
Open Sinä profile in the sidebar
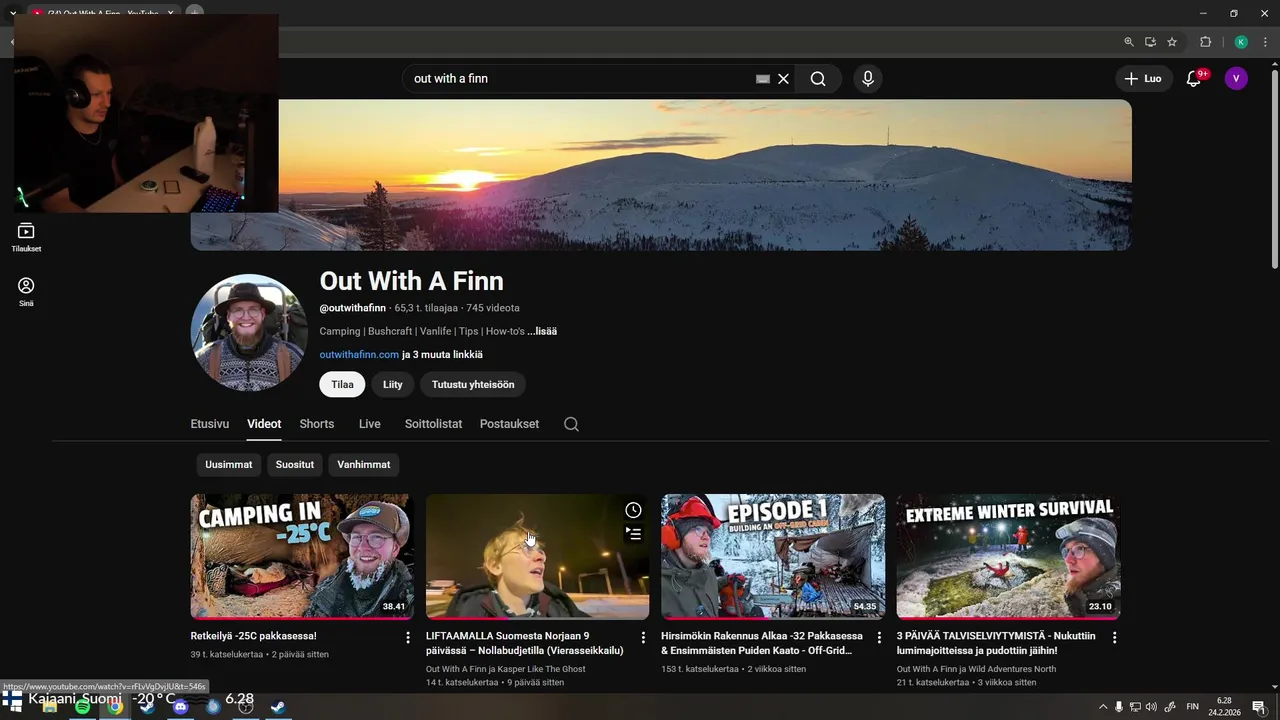point(26,291)
